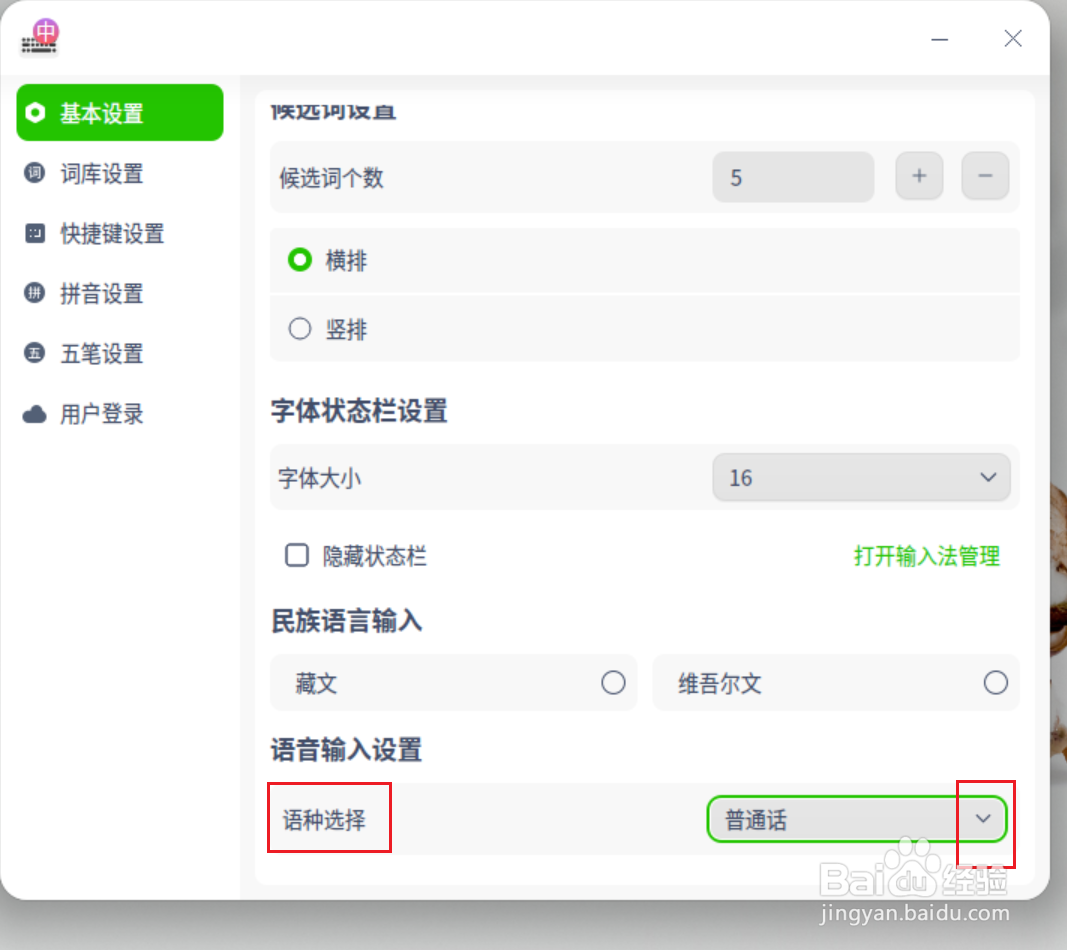Click the candidate count field showing 5
Image resolution: width=1067 pixels, height=950 pixels.
[793, 176]
